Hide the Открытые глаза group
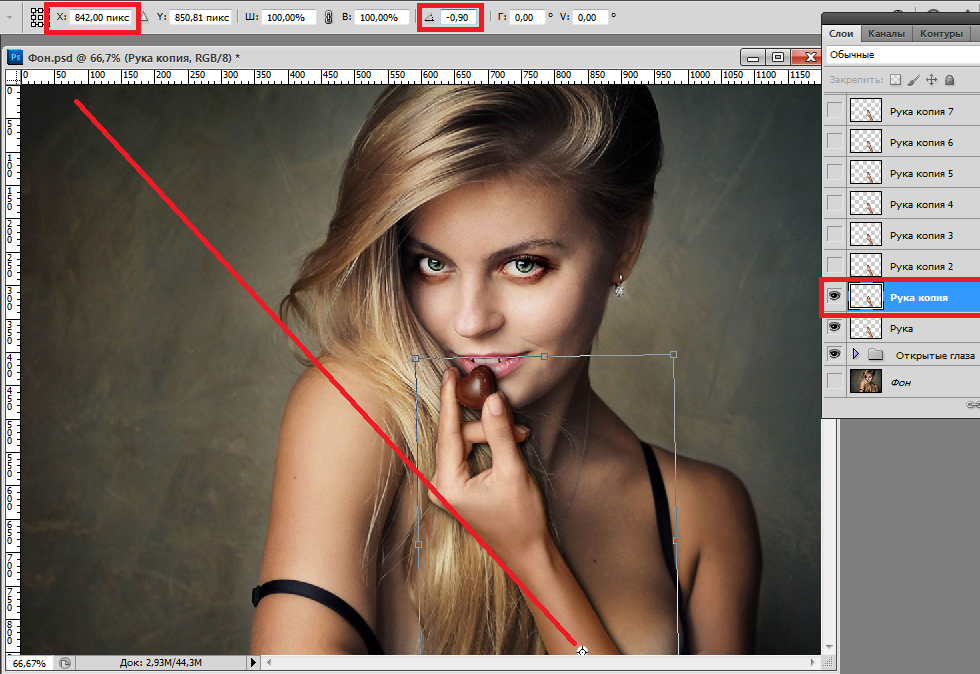Viewport: 980px width, 674px height. (834, 354)
